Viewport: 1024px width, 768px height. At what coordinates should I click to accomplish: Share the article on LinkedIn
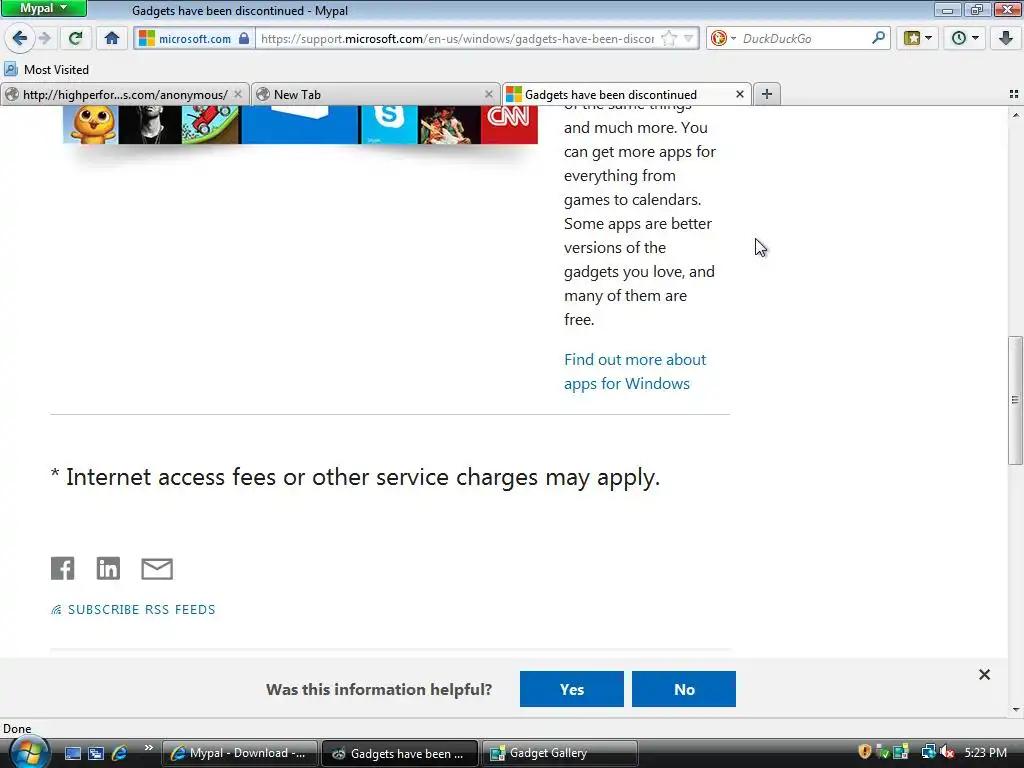(108, 569)
